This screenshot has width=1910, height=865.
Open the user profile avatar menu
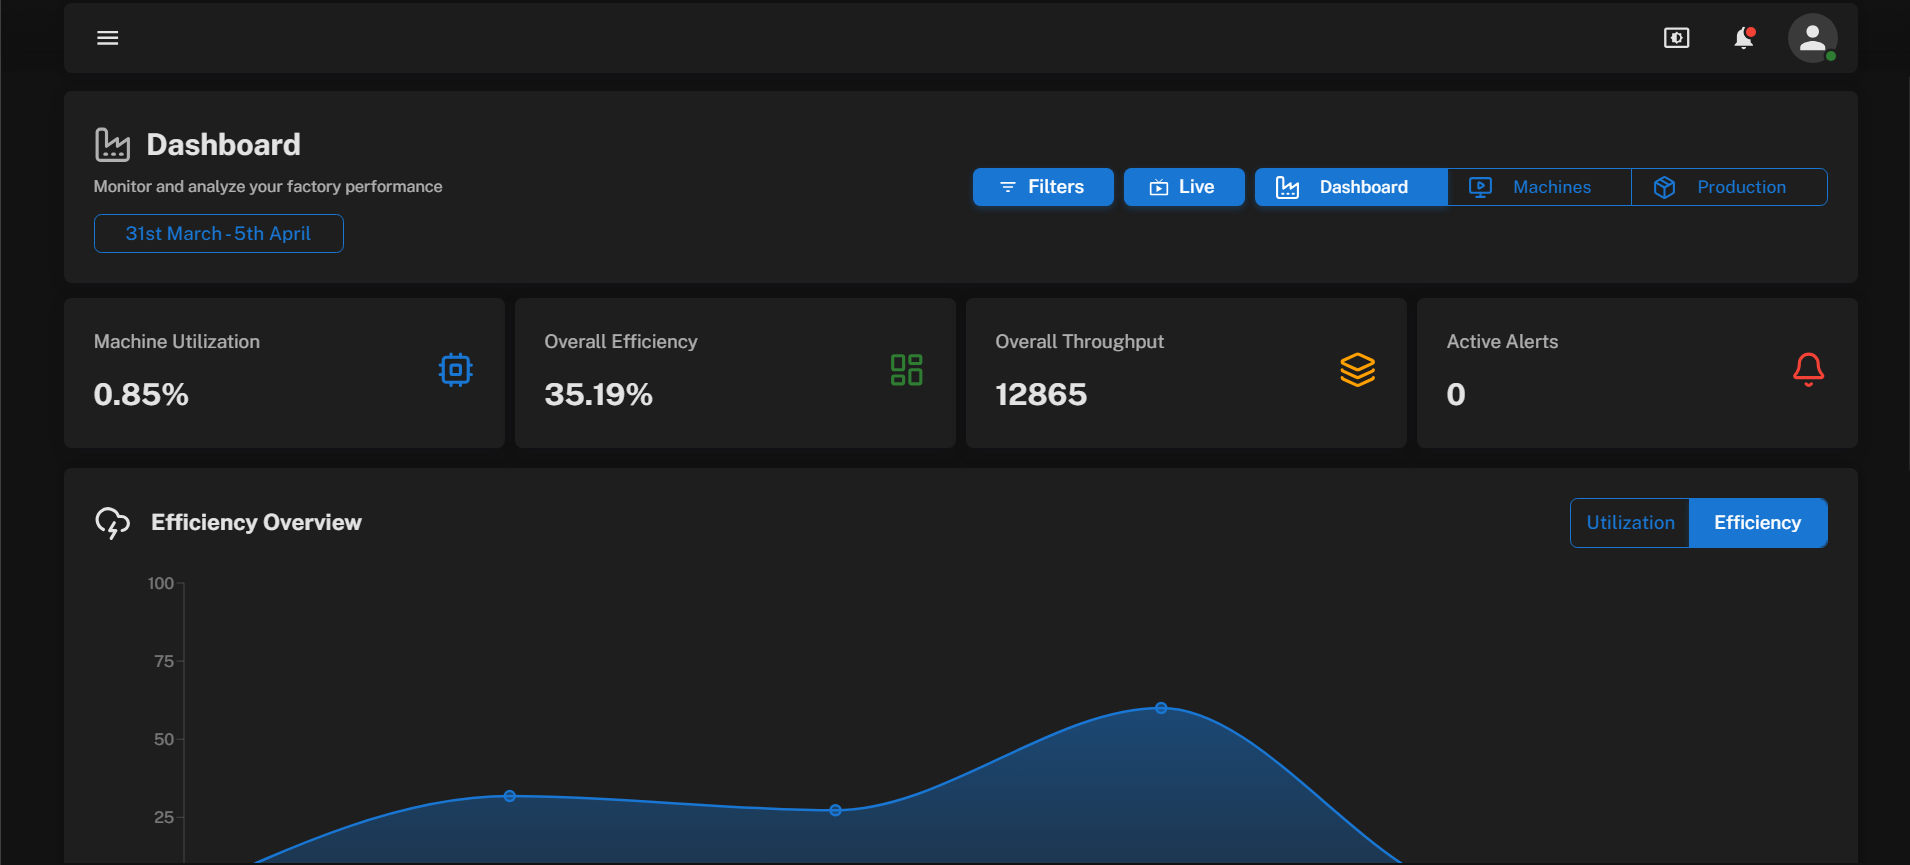click(1812, 38)
